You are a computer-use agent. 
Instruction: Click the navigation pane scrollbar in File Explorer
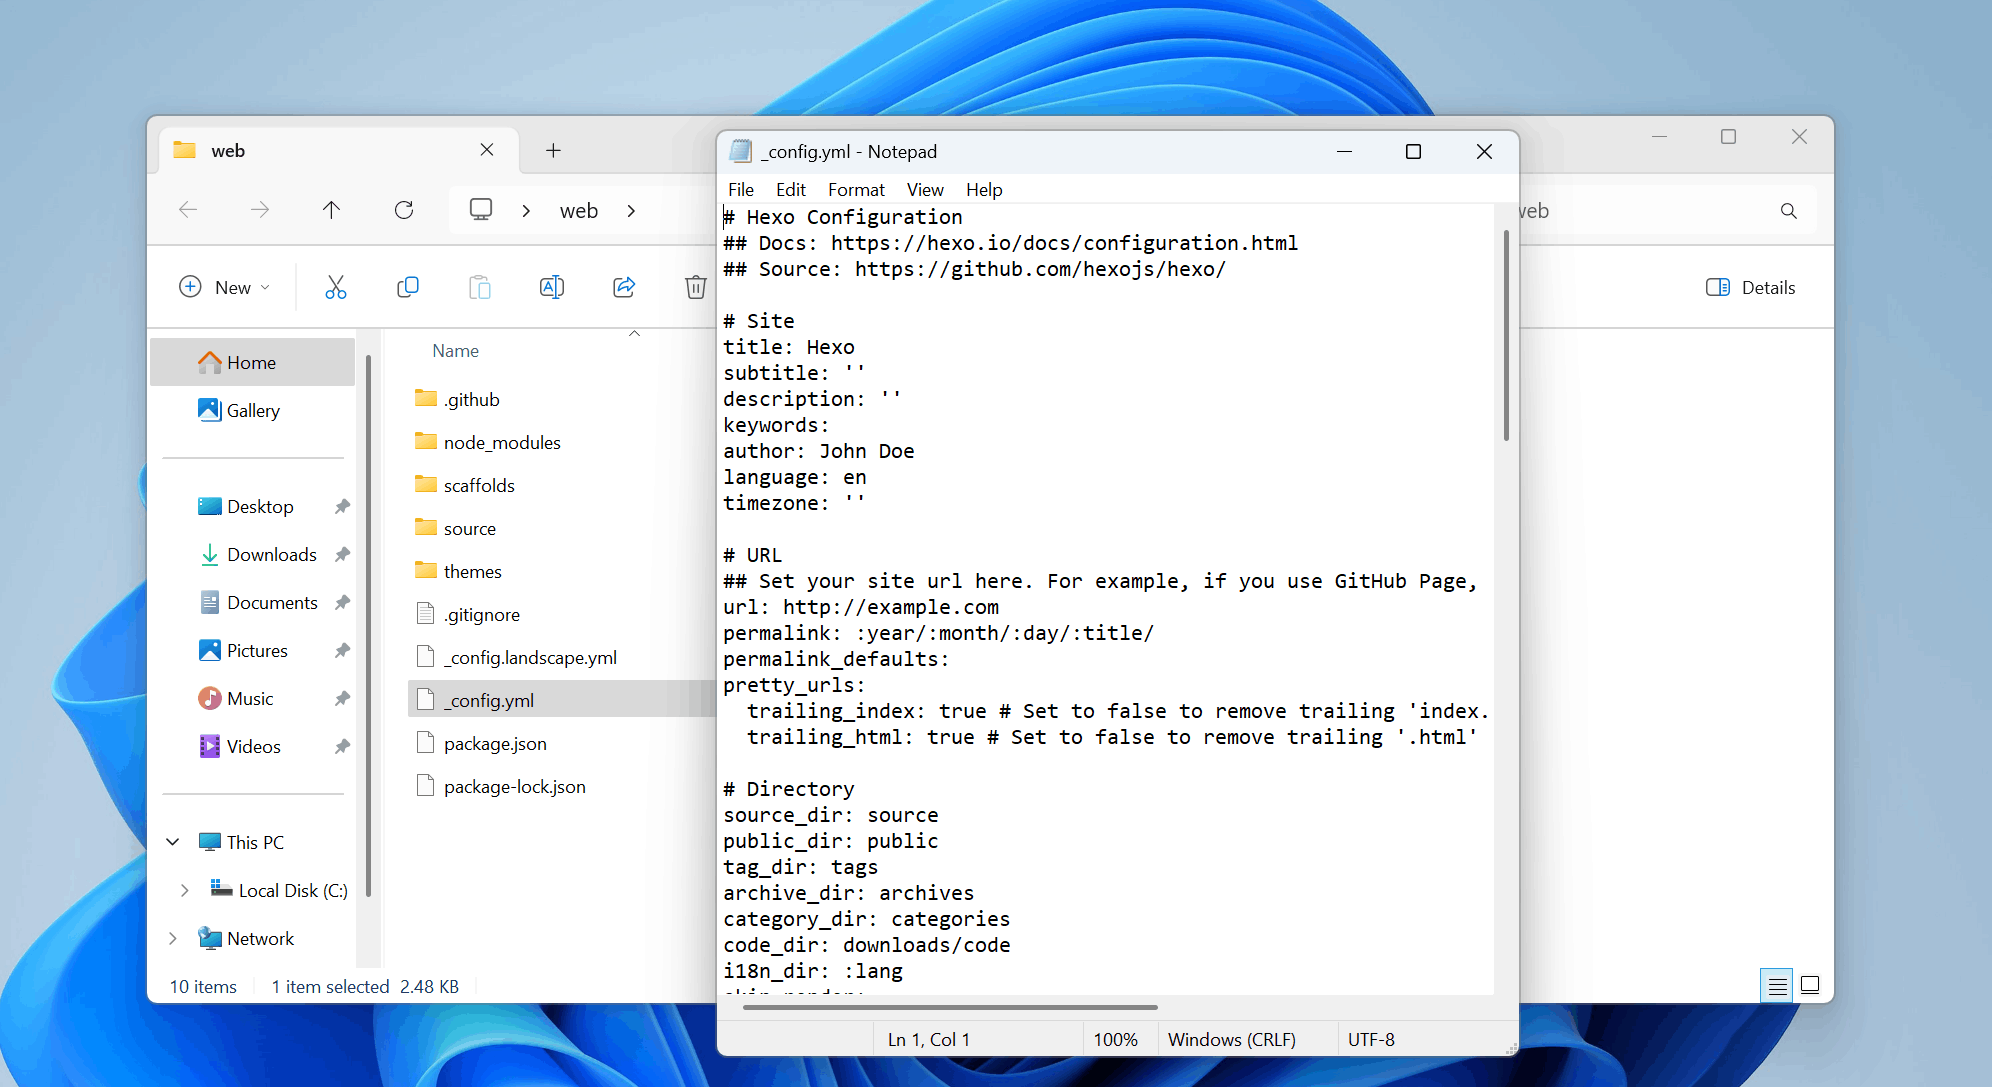(368, 625)
